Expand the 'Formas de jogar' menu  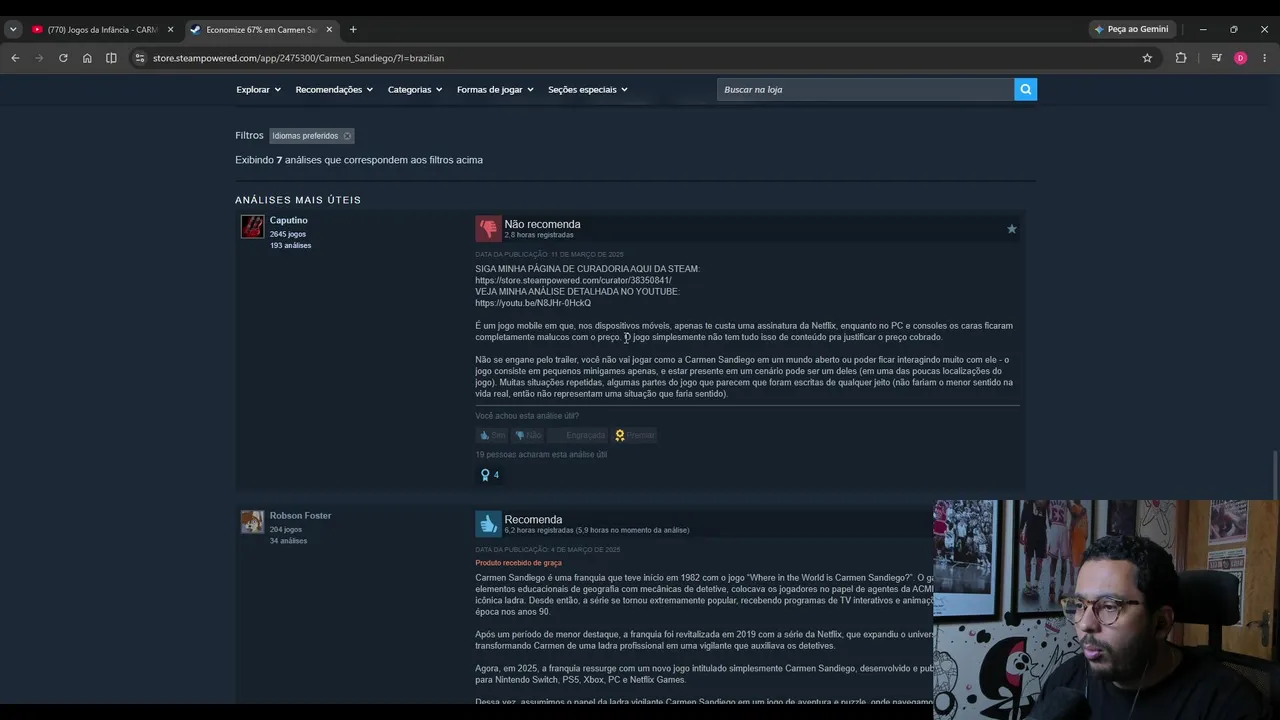pyautogui.click(x=495, y=89)
